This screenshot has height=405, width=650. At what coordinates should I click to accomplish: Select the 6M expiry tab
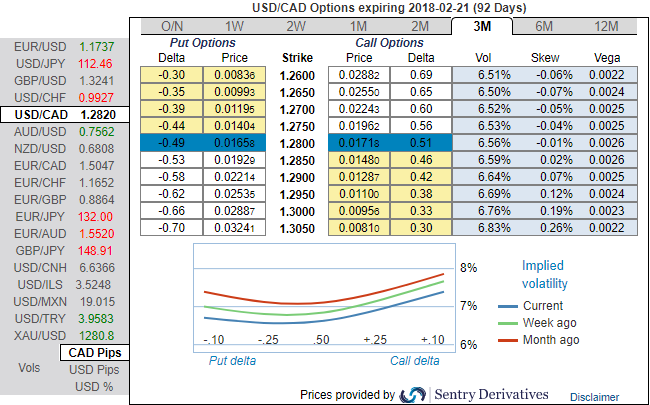545,25
